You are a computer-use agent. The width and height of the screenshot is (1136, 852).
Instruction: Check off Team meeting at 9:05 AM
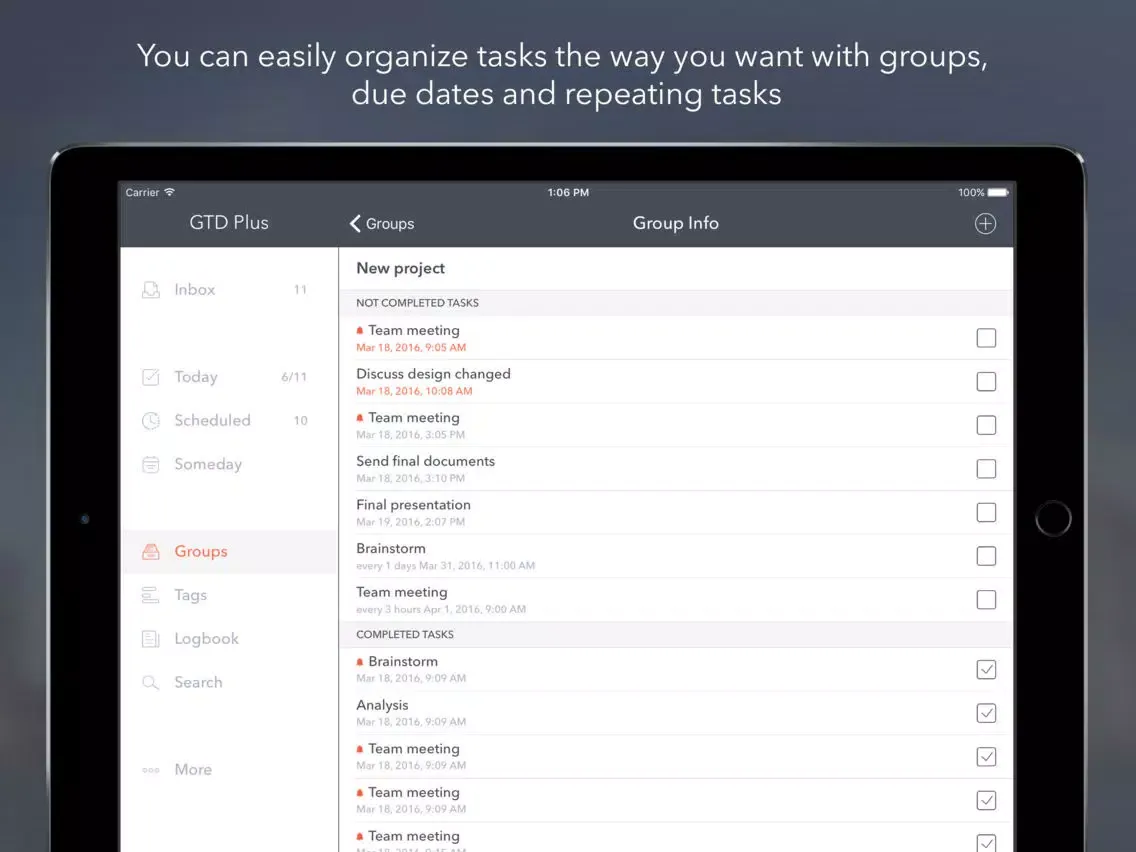click(986, 338)
